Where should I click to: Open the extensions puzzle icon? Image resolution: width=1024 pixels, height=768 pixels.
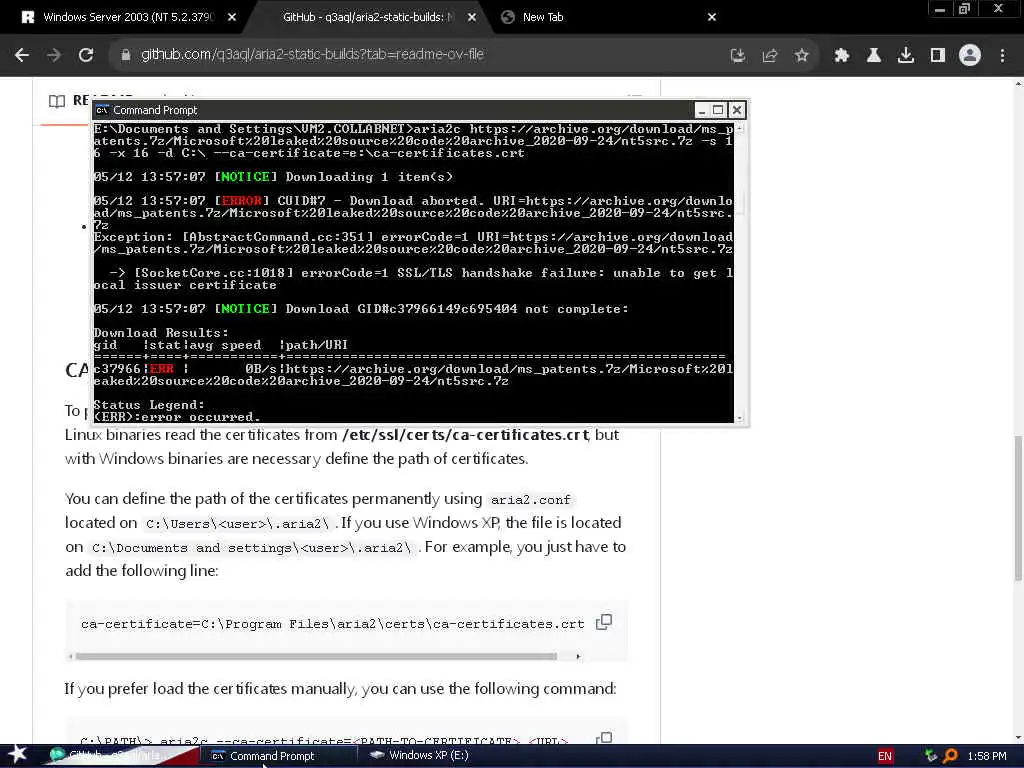[842, 56]
